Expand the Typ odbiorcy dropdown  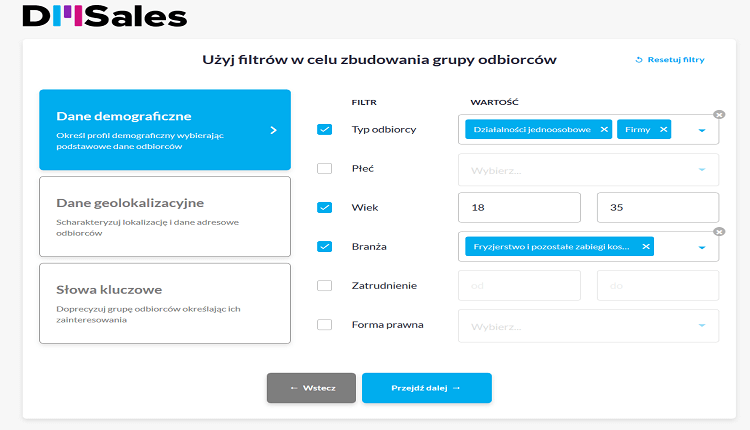coord(702,130)
